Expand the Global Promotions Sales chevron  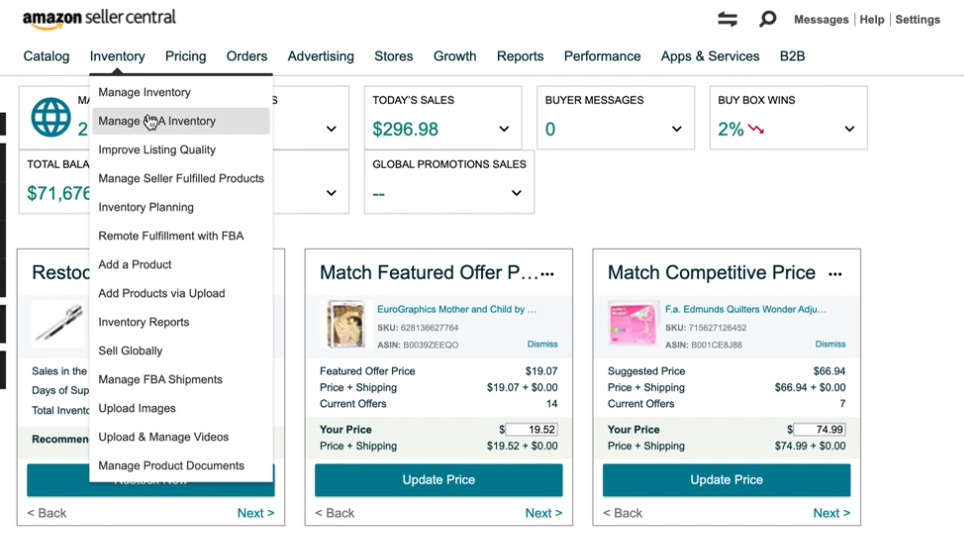click(516, 193)
